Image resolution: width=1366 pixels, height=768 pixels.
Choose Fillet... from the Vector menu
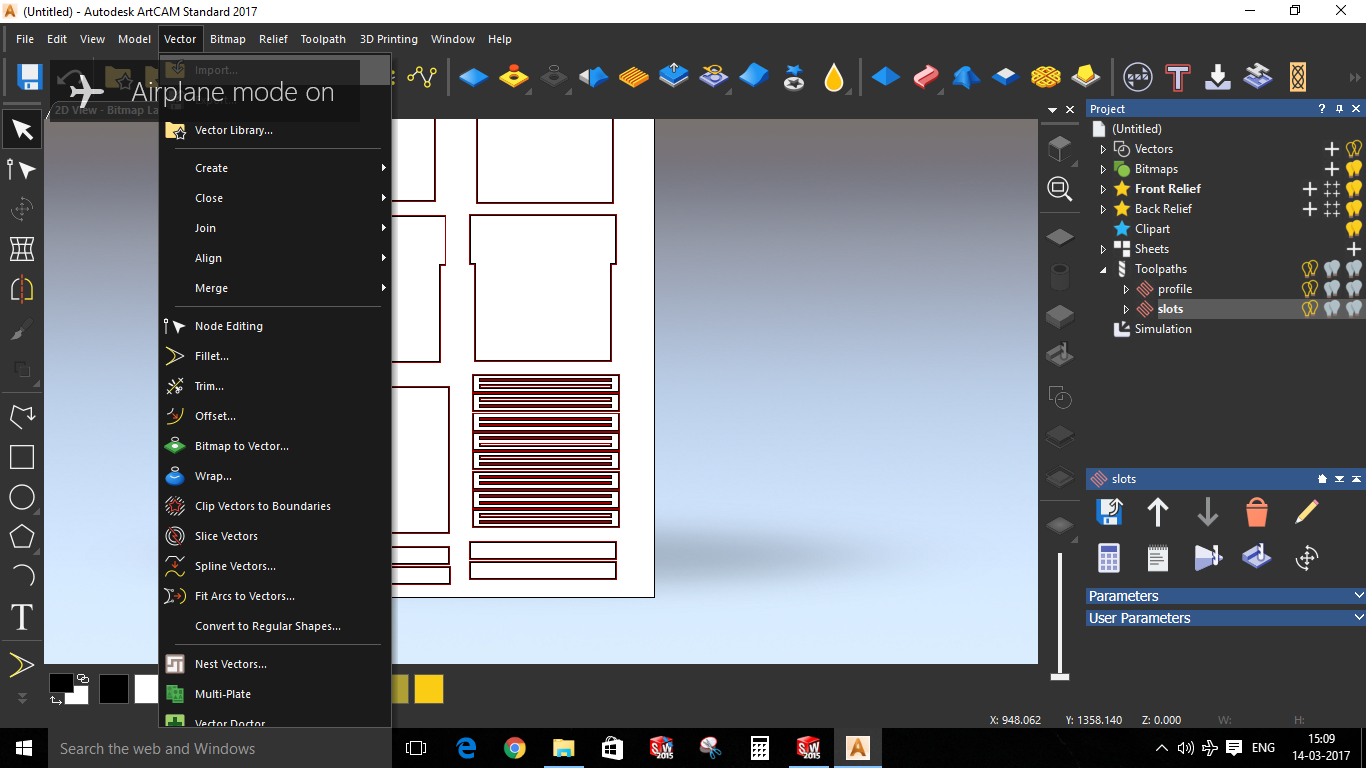pyautogui.click(x=275, y=356)
